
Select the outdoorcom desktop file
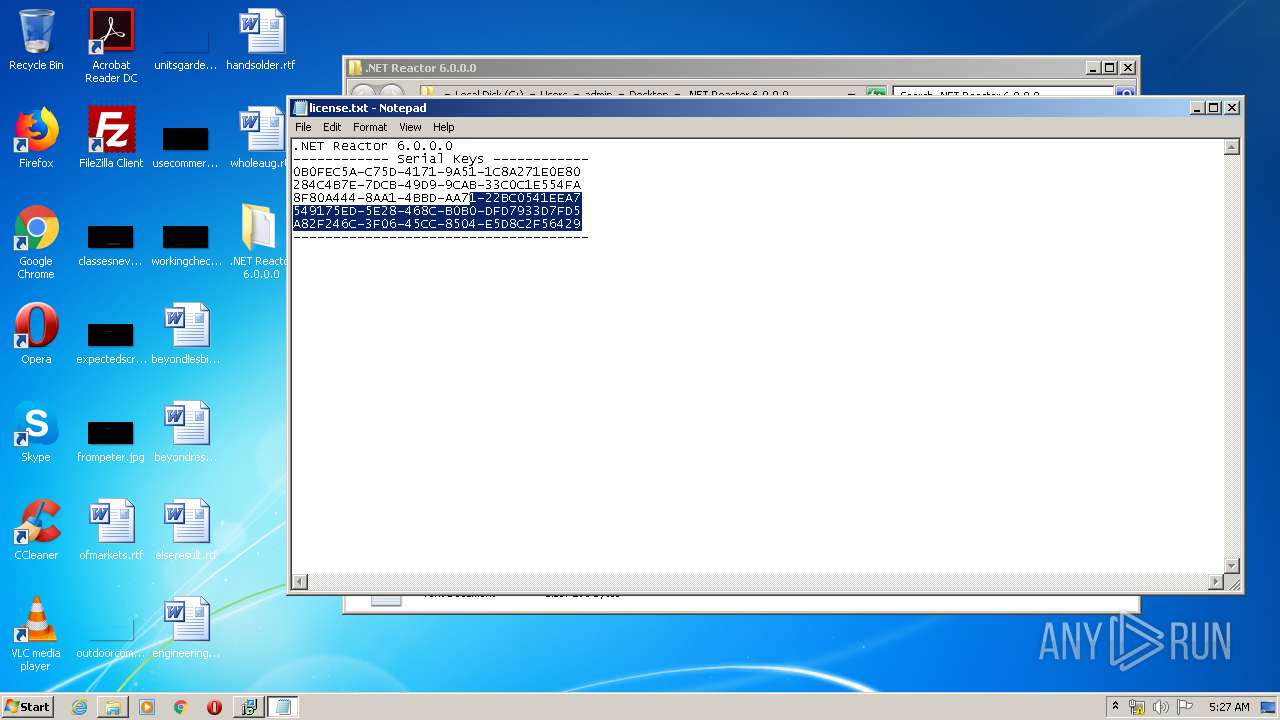(x=111, y=637)
